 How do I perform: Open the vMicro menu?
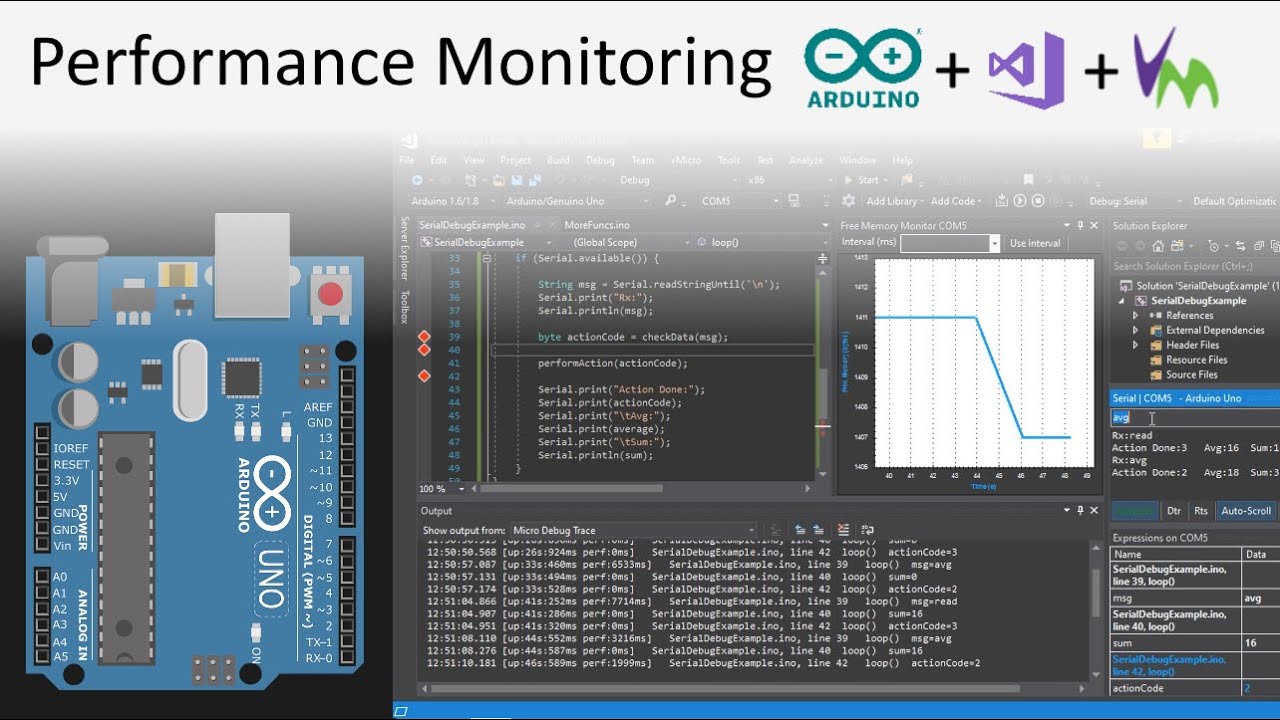[686, 160]
